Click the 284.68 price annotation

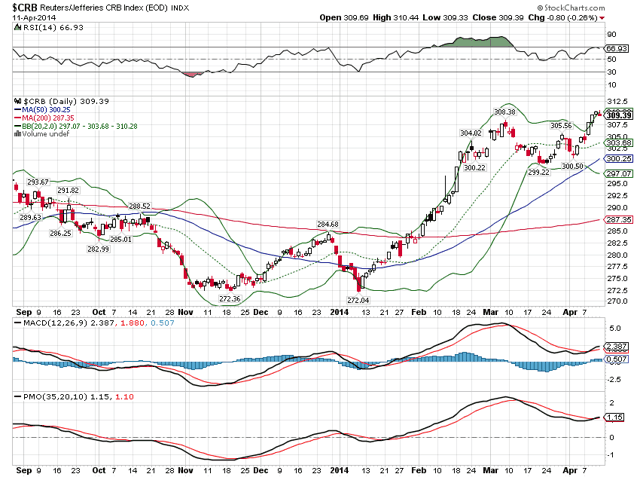pos(328,224)
